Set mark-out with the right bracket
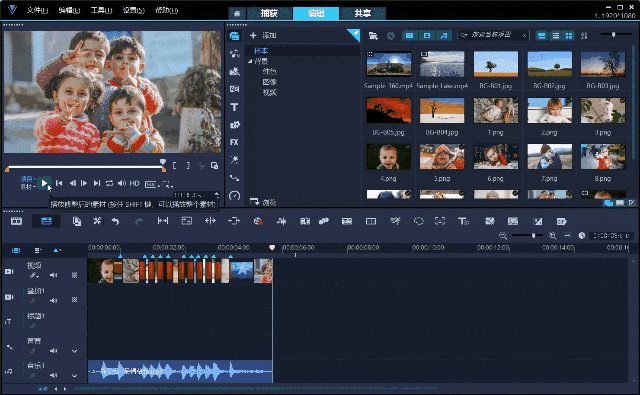Screen dimensions: 640x395 188,166
